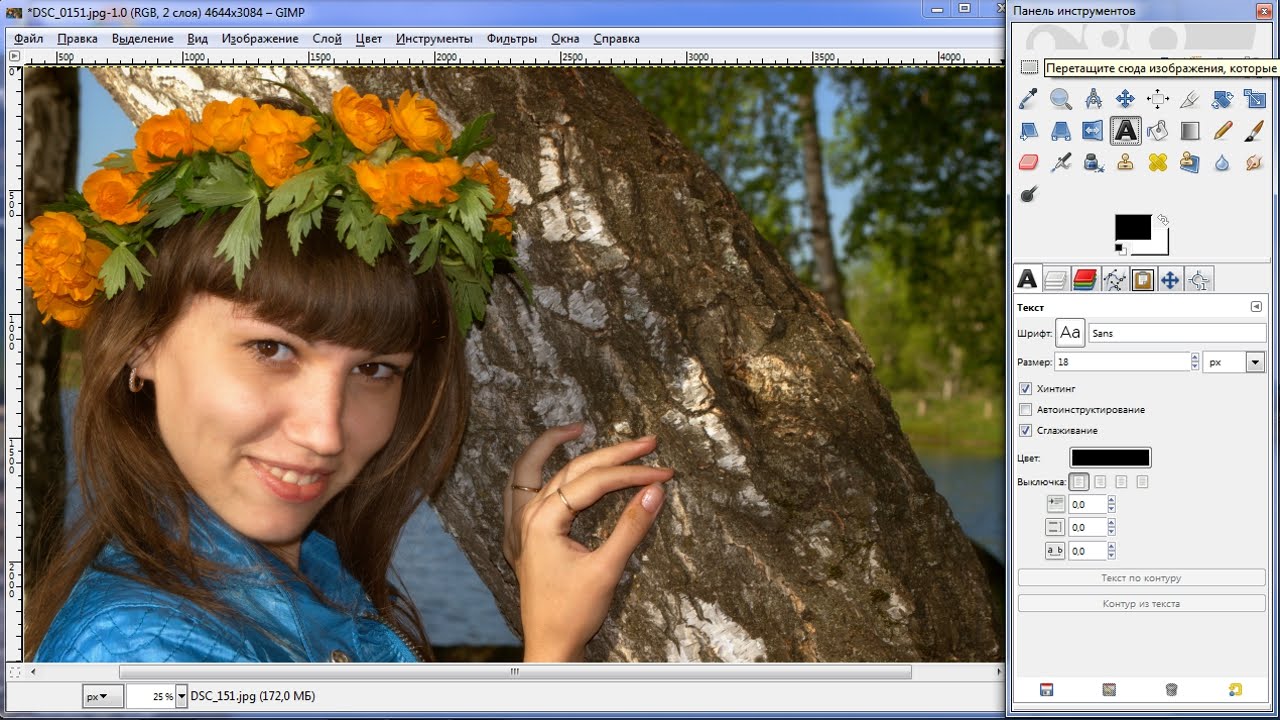The width and height of the screenshot is (1280, 720).
Task: Select the Move tool in toolbox
Action: 1125,98
